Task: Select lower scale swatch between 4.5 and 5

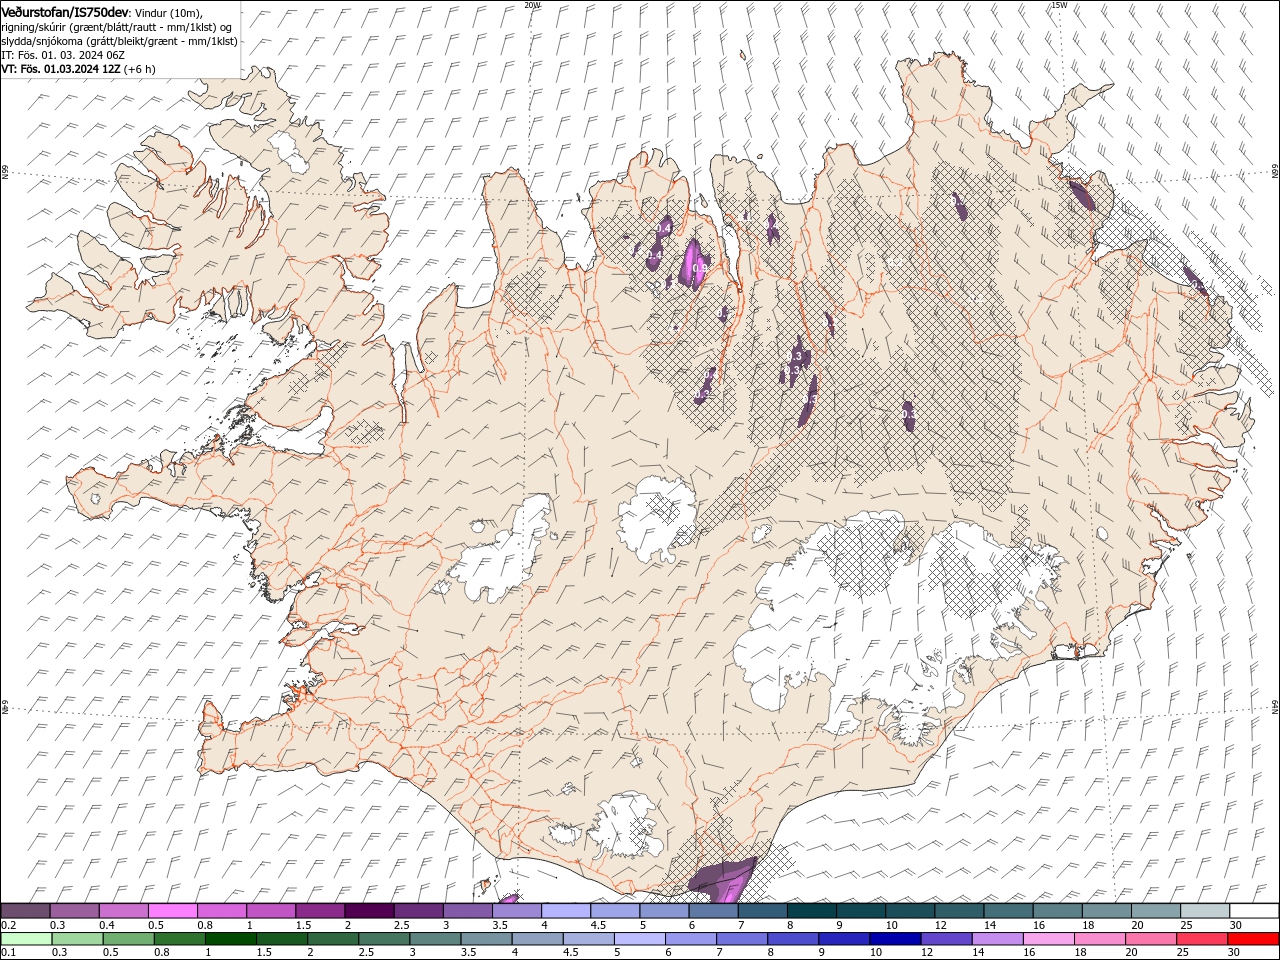Action: 587,939
